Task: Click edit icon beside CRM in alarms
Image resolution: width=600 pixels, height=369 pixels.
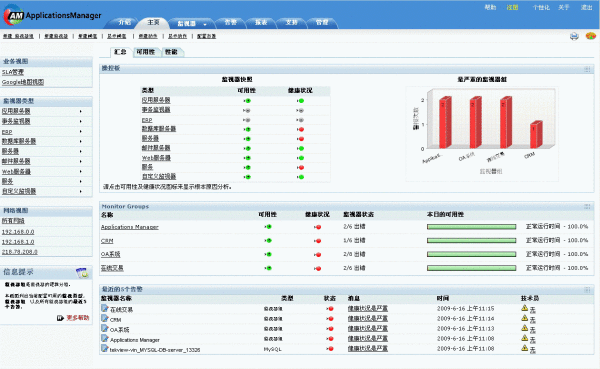Action: click(x=104, y=318)
